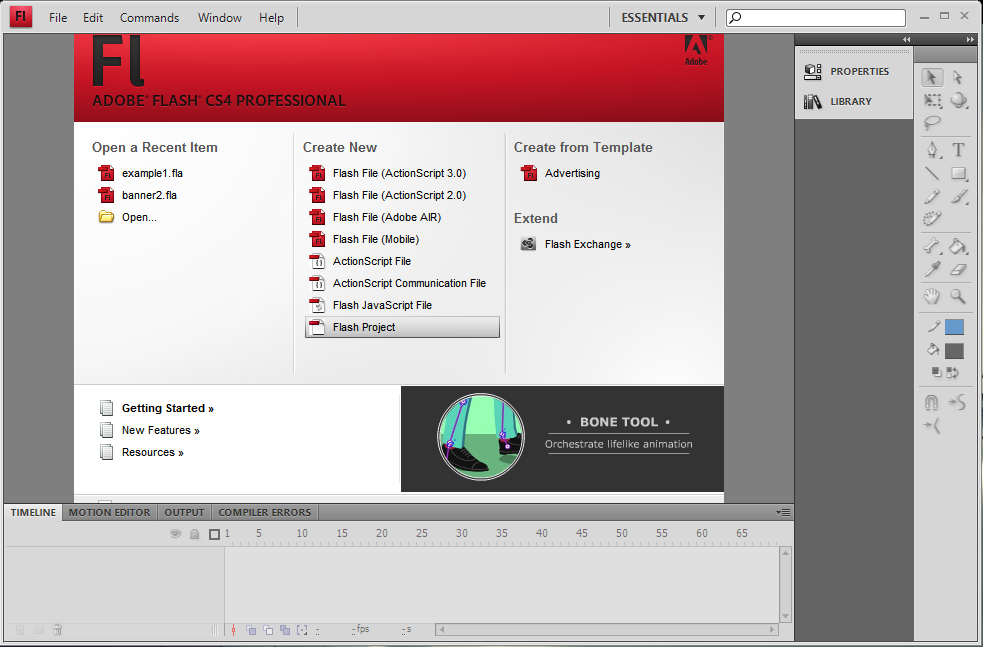
Task: Activate the Pen tool
Action: click(x=932, y=150)
